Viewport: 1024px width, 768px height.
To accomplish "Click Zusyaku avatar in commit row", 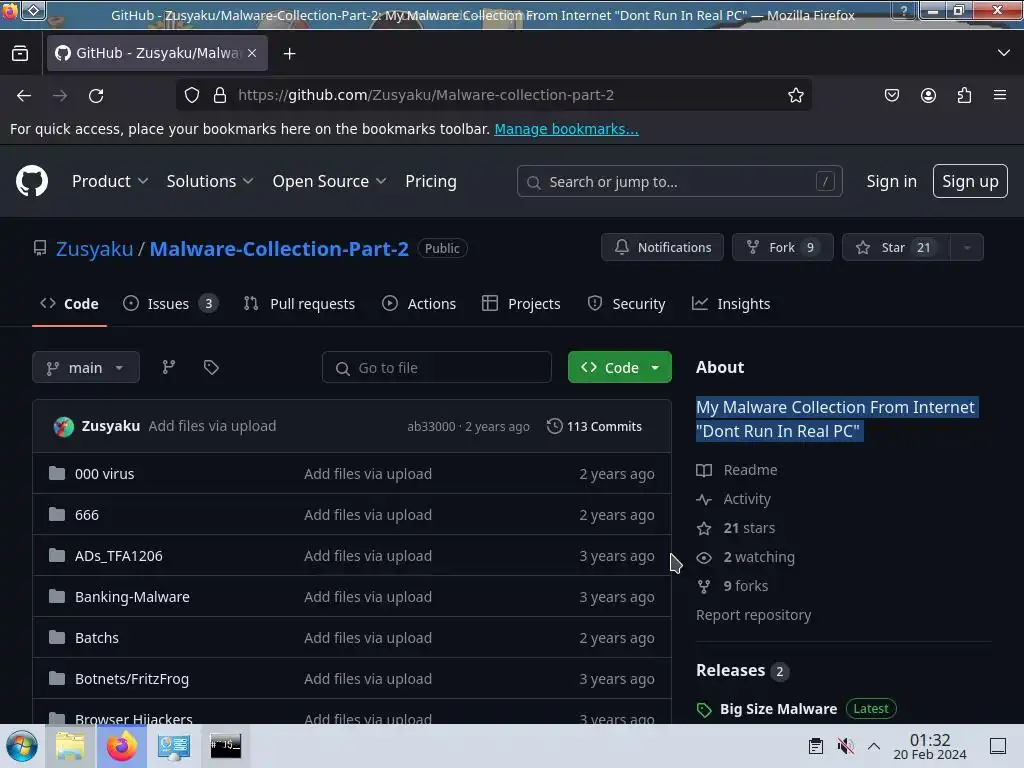I will pyautogui.click(x=63, y=426).
